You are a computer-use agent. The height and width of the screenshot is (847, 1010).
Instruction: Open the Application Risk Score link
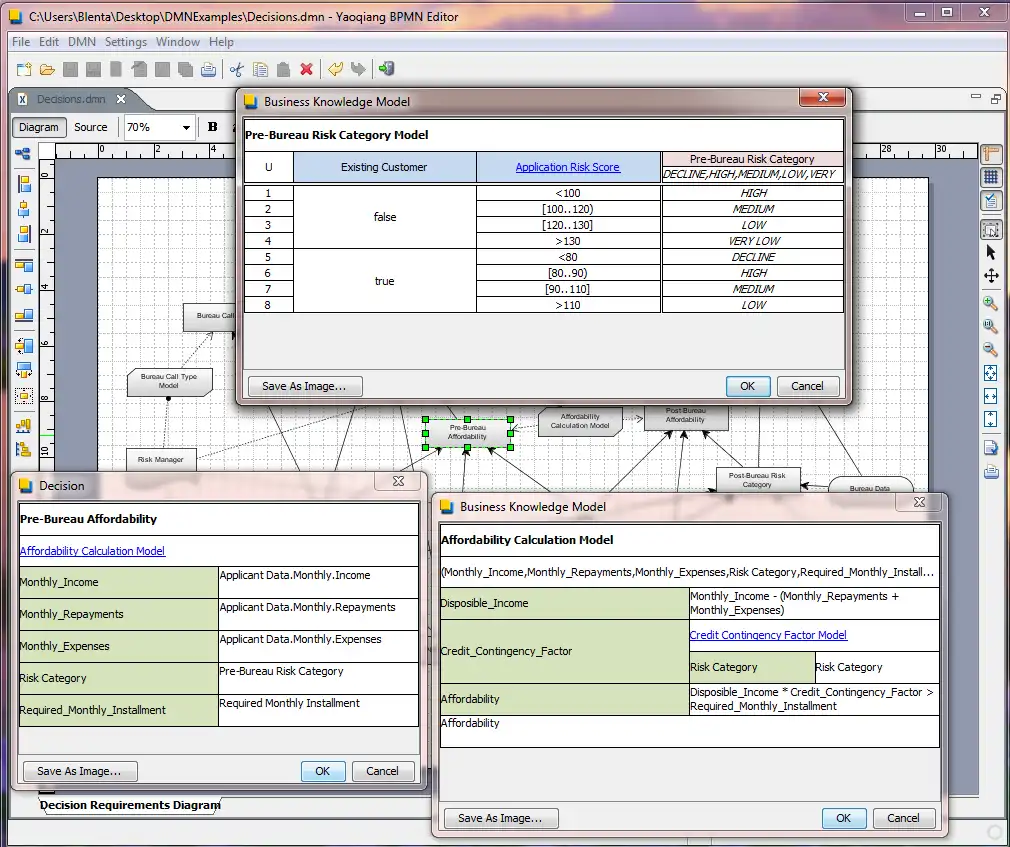coord(567,167)
